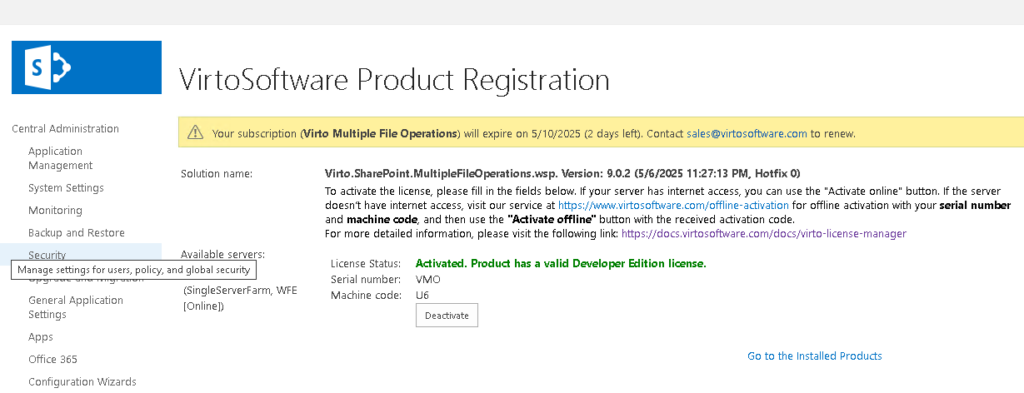Image resolution: width=1024 pixels, height=393 pixels.
Task: Open General Application Settings
Action: pos(76,307)
